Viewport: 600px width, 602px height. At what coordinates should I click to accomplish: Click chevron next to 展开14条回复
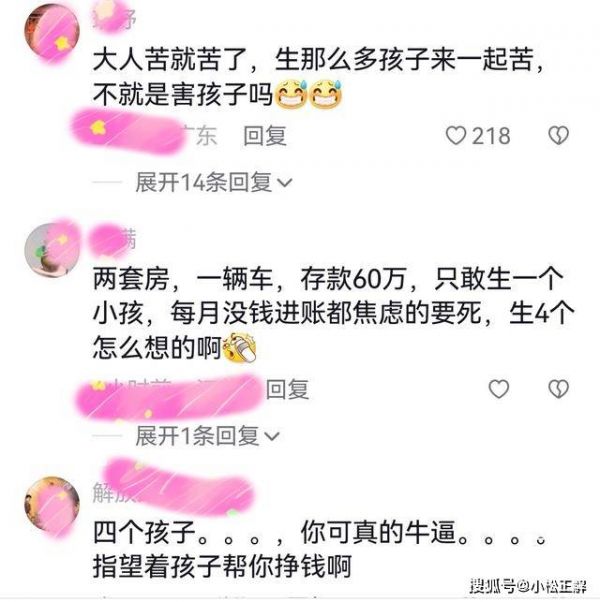284,183
